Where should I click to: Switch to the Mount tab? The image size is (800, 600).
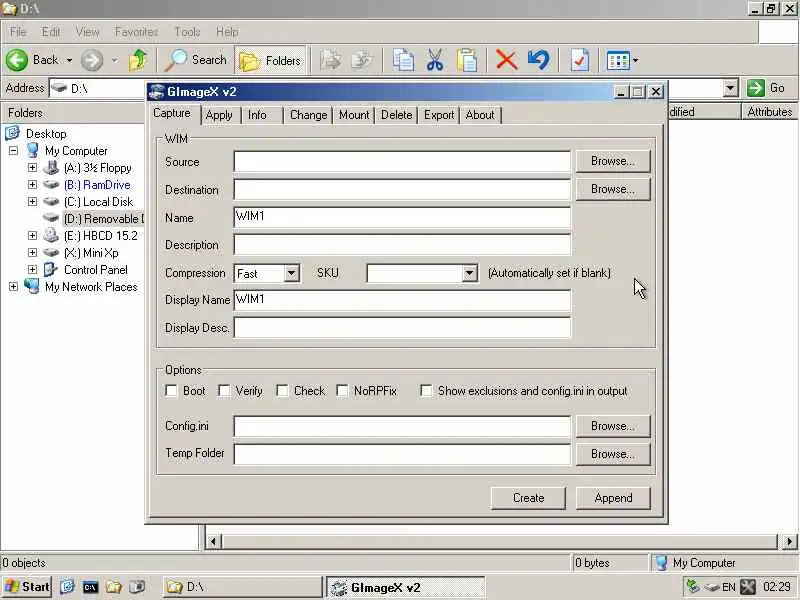coord(354,115)
